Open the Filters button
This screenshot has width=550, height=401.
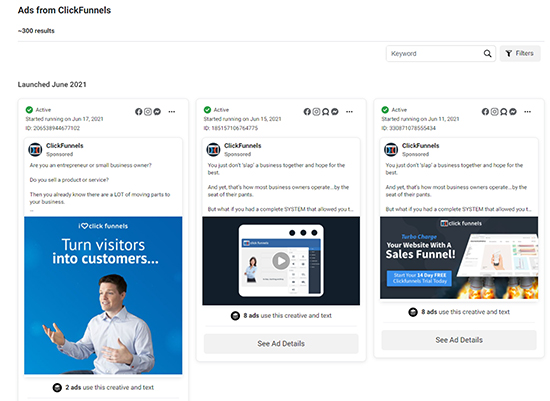(520, 53)
